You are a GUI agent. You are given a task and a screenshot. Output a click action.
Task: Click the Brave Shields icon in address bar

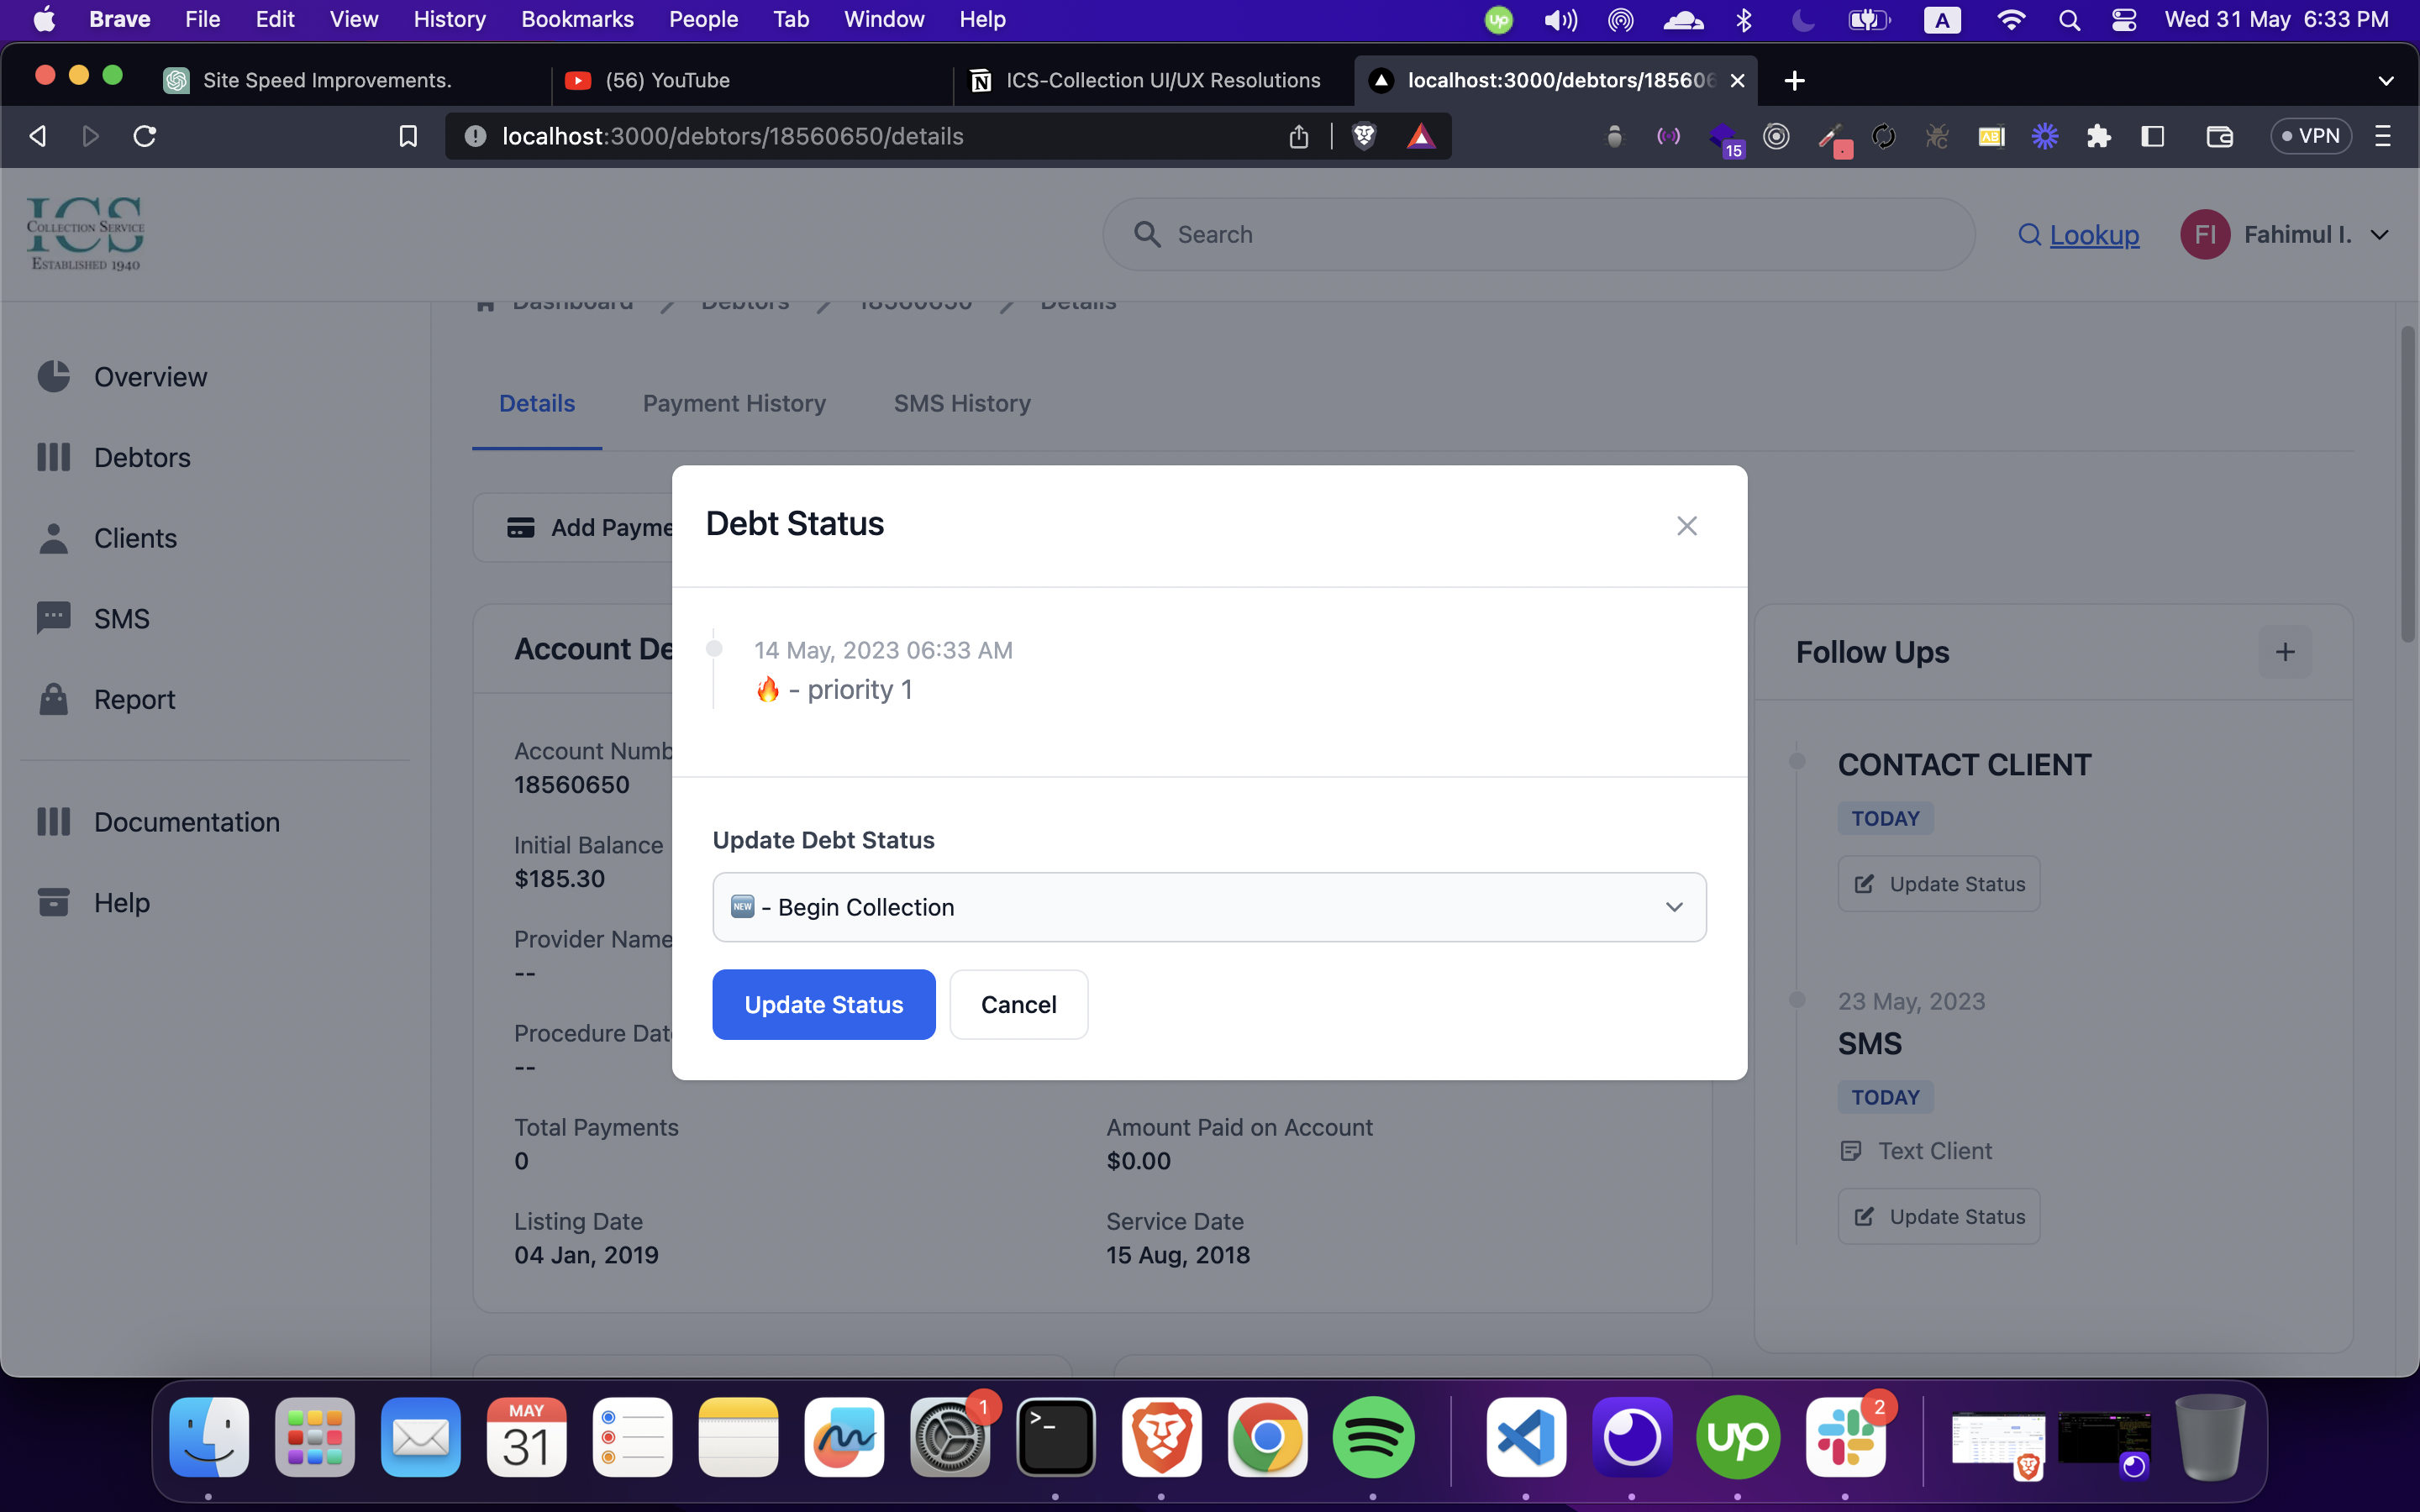[x=1364, y=136]
